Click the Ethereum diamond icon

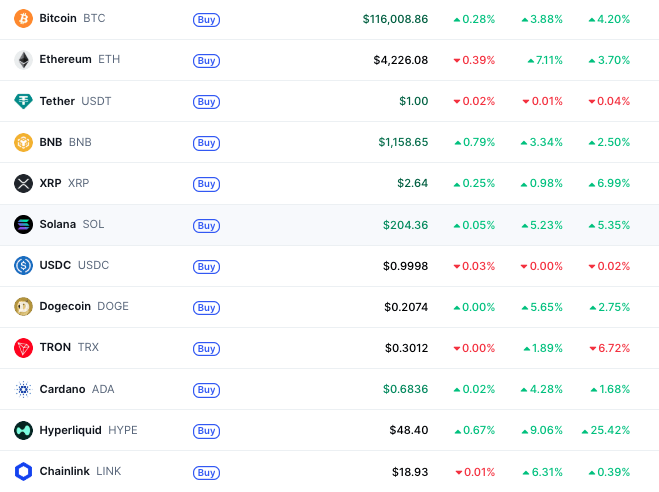click(x=23, y=60)
